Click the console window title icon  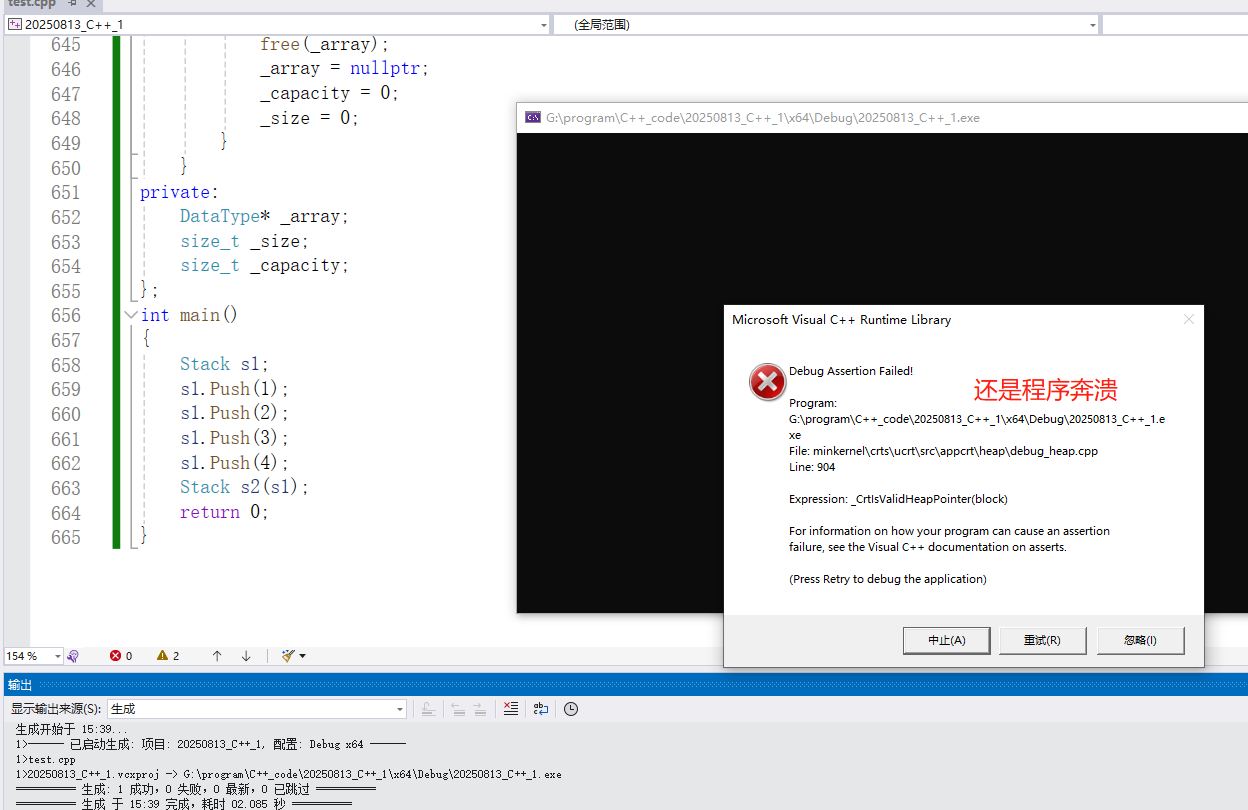click(533, 117)
